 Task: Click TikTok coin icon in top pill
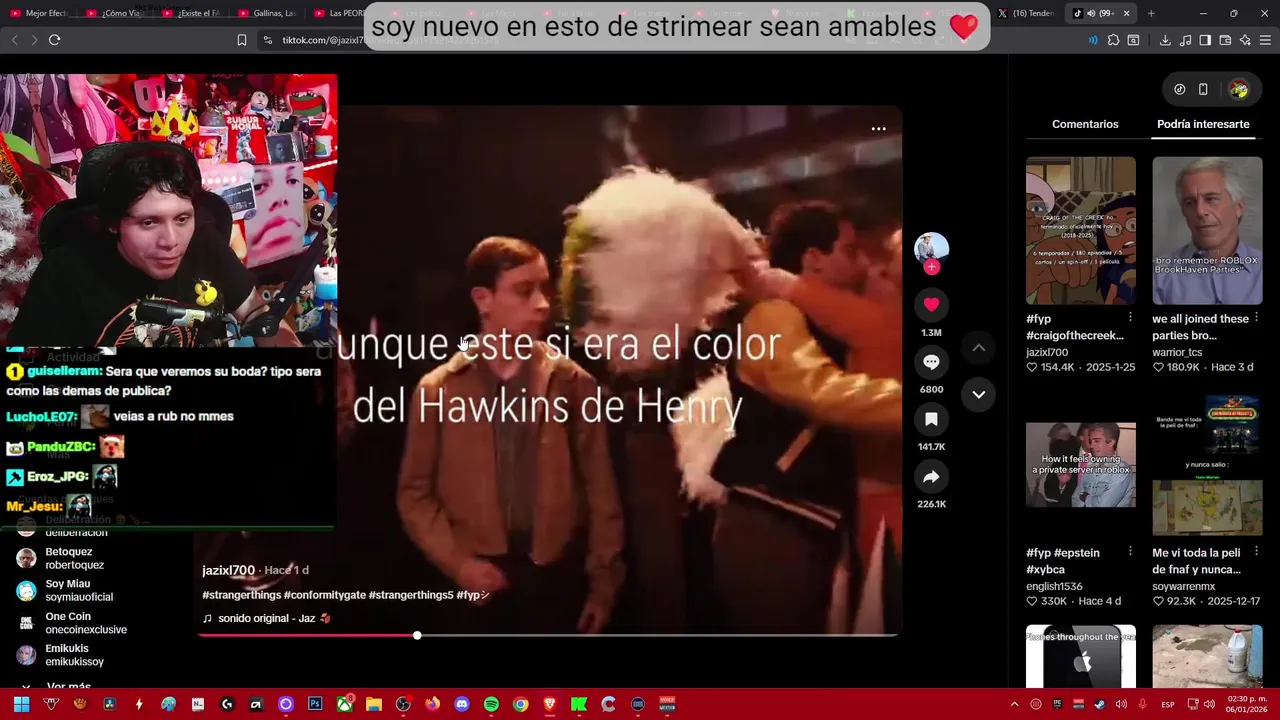tap(1180, 89)
